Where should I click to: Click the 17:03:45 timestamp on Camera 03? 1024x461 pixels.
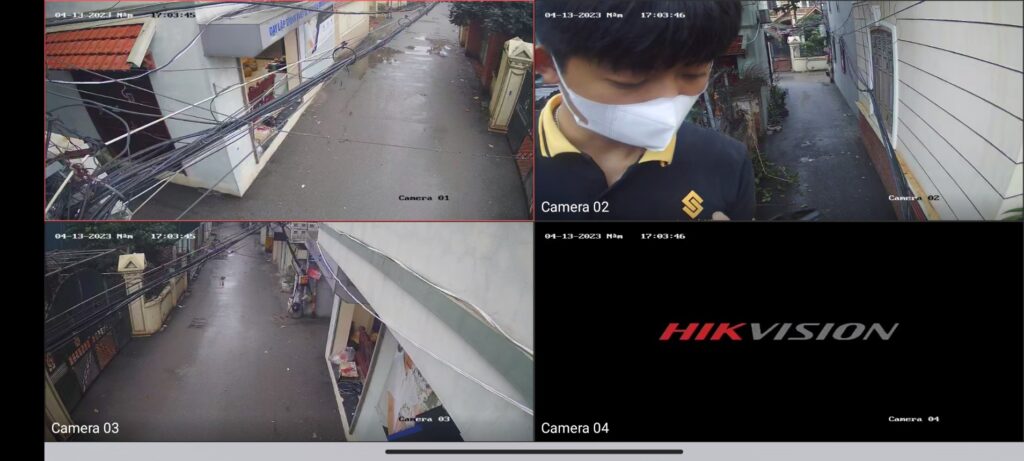[173, 236]
